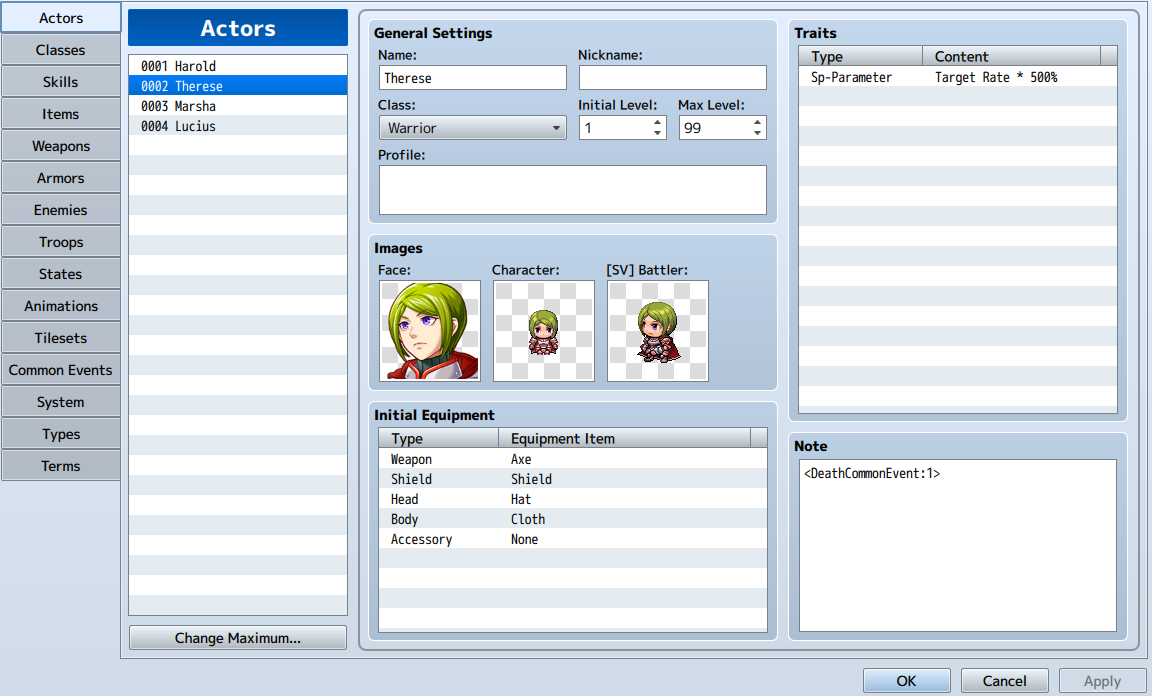Select actor 0001 Harold

(x=238, y=65)
